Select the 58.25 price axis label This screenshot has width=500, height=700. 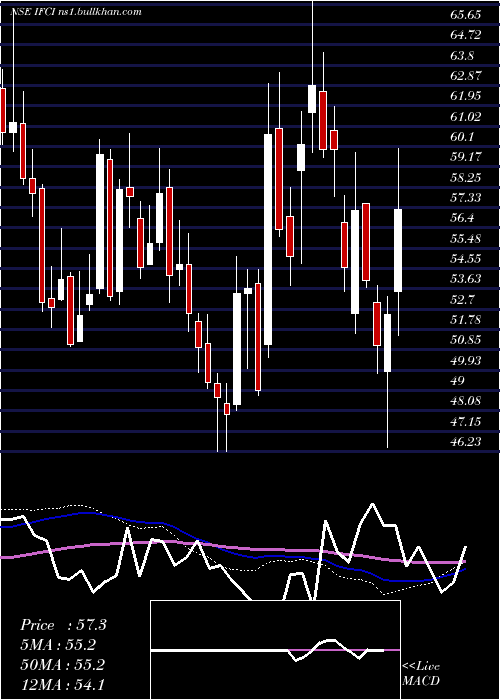click(466, 178)
